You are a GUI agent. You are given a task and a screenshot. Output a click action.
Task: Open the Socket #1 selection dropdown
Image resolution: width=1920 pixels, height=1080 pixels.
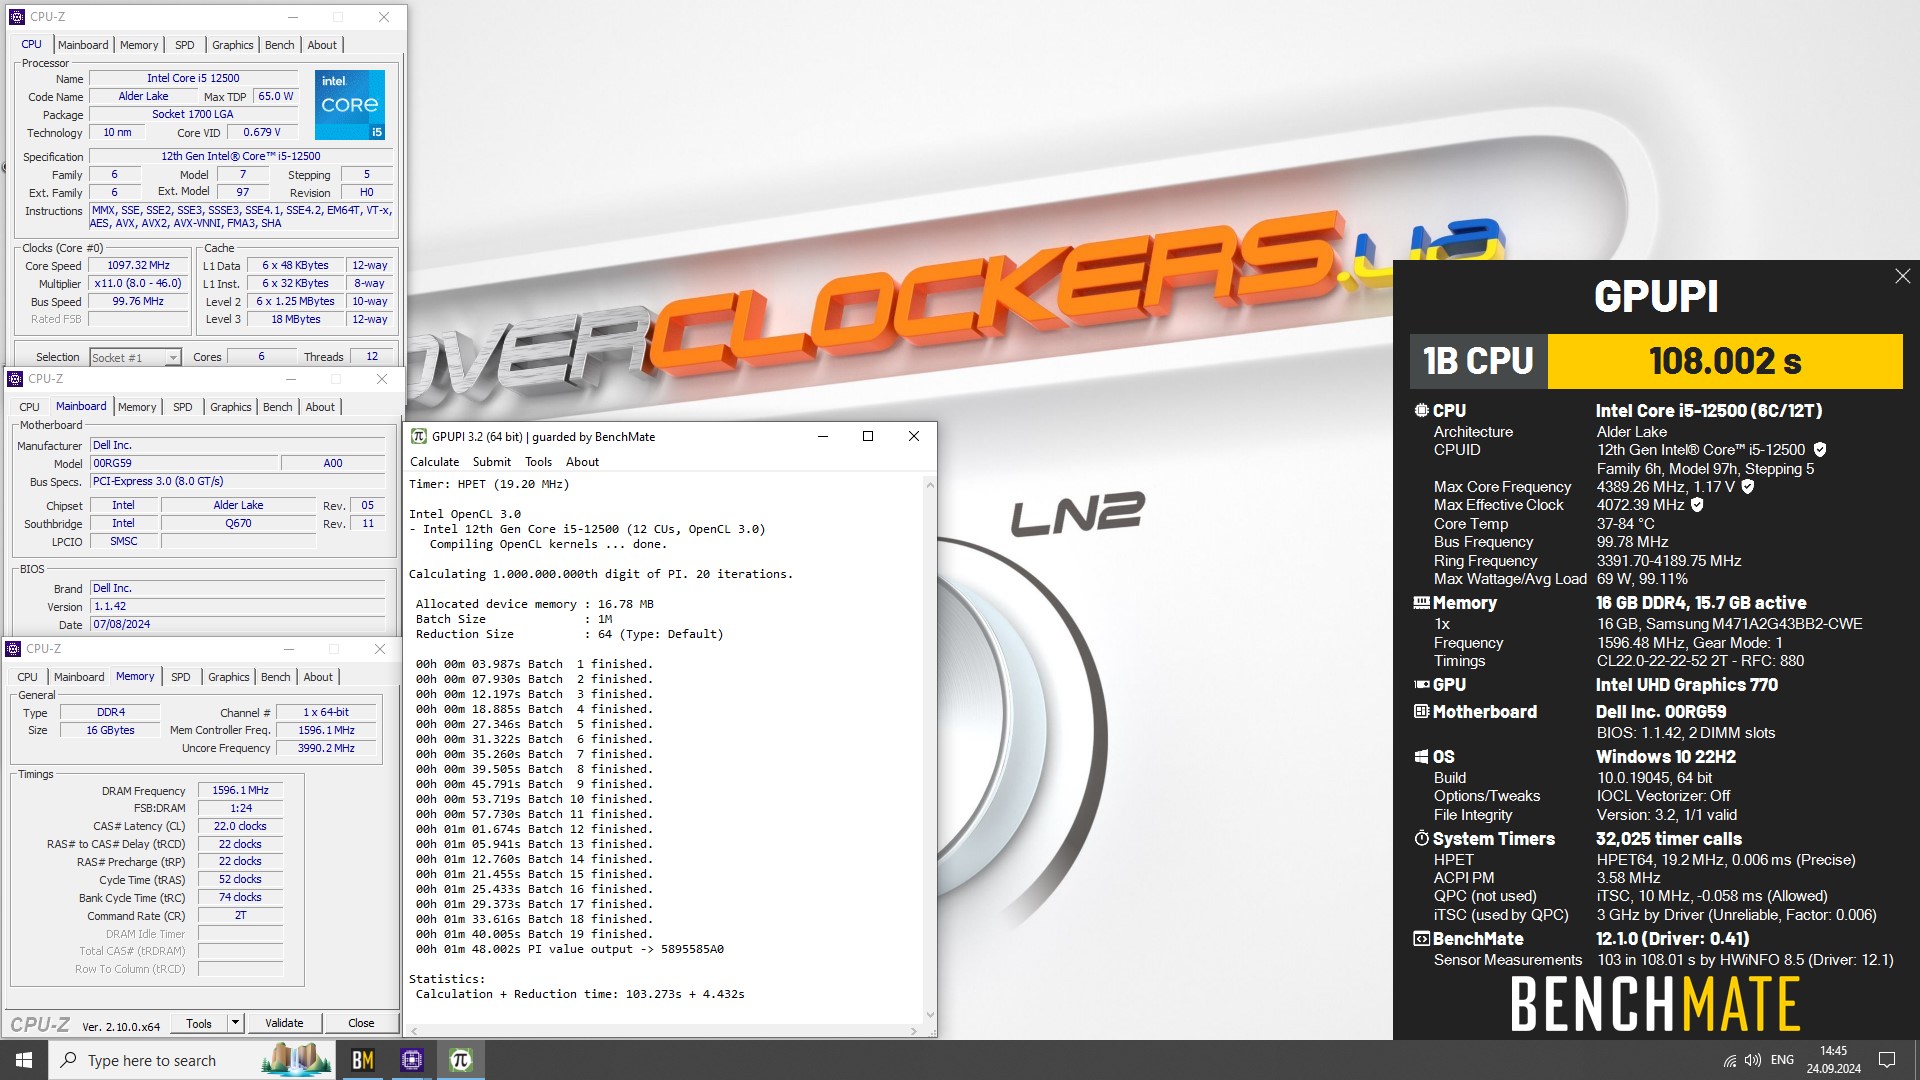pyautogui.click(x=173, y=358)
